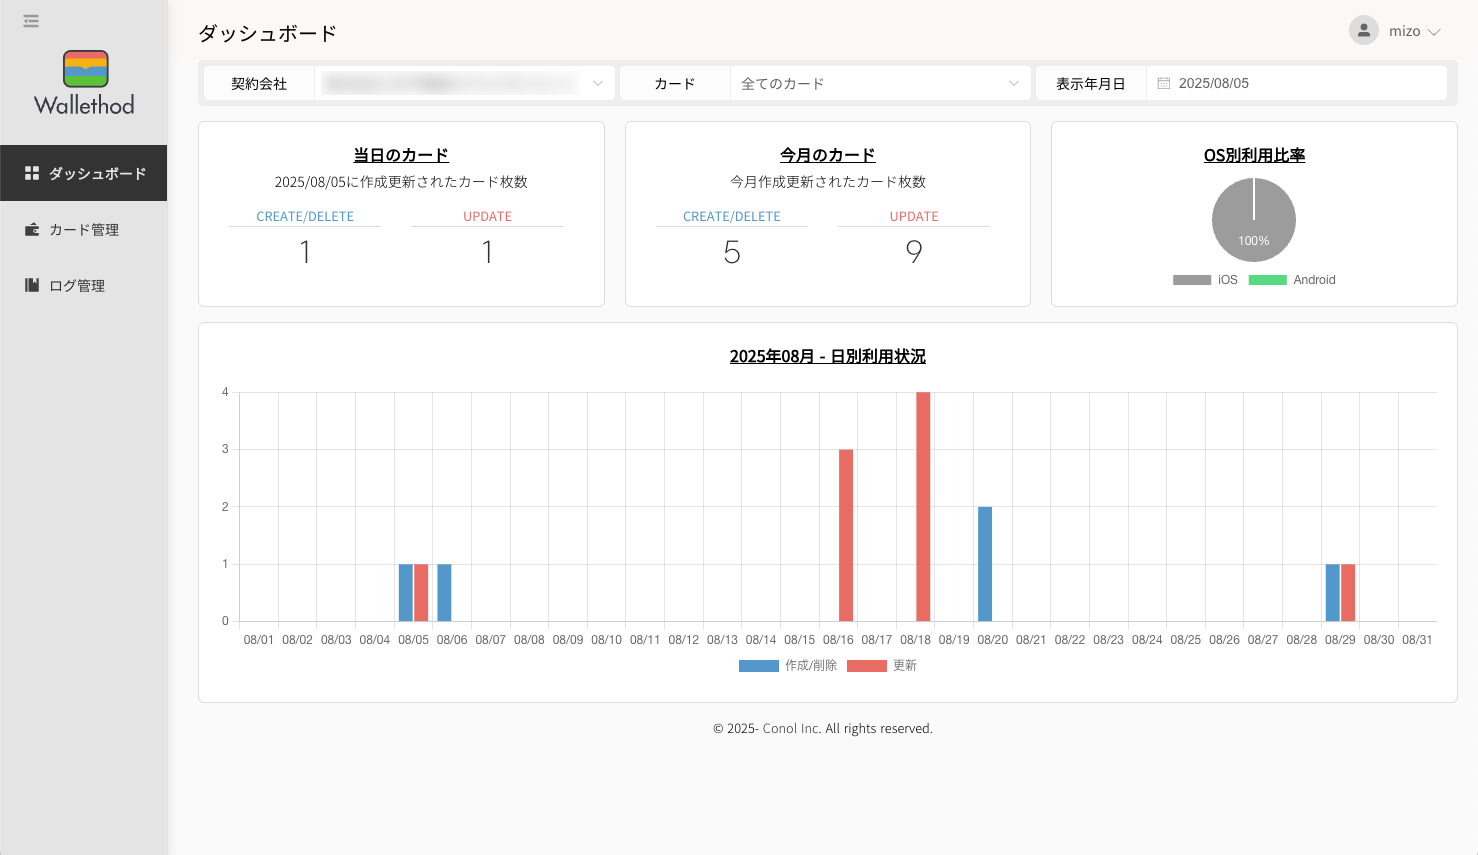Click the 100% iOS pie chart
This screenshot has height=855, width=1478.
point(1253,220)
